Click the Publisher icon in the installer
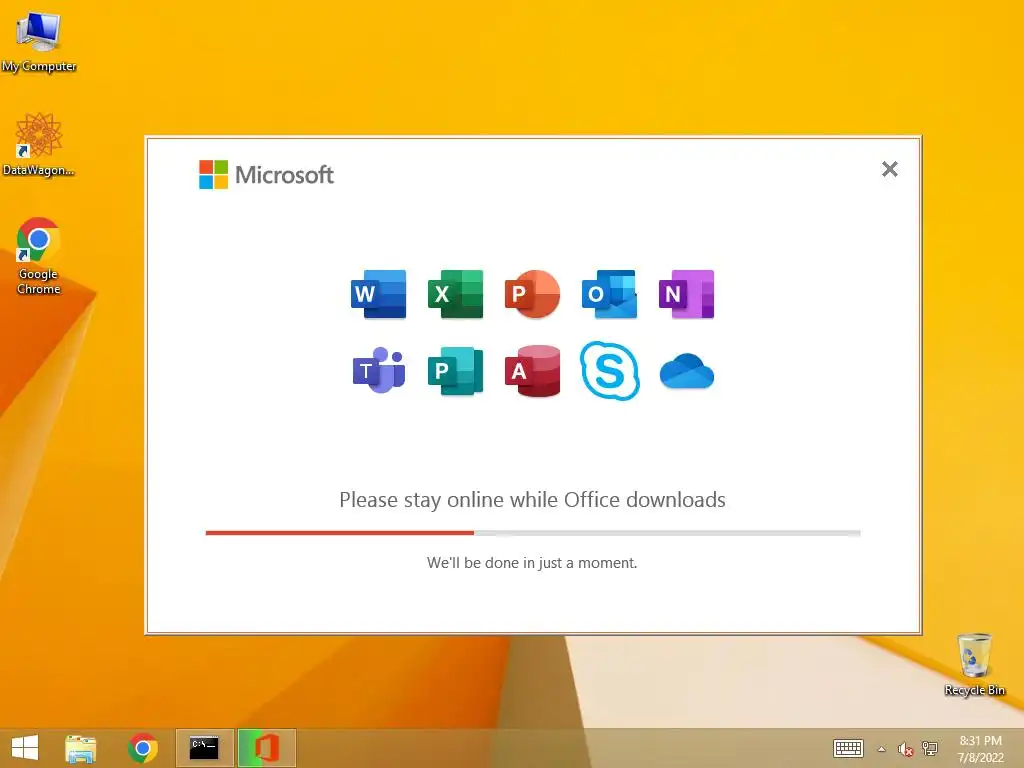 click(455, 371)
